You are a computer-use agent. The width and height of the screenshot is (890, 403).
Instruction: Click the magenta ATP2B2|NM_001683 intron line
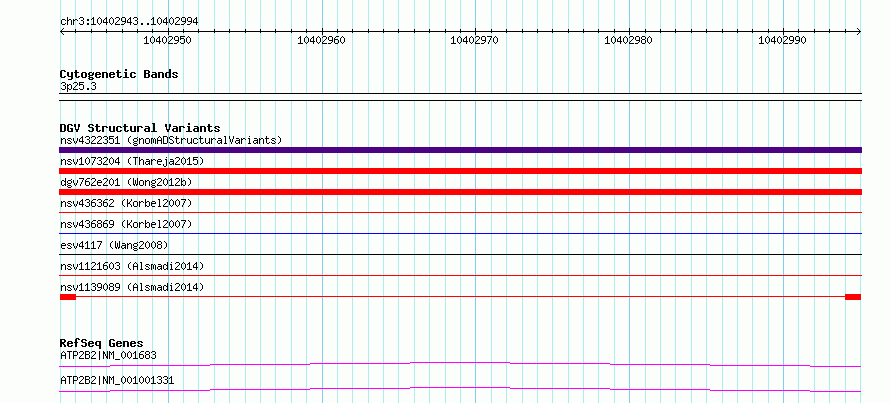click(x=460, y=364)
